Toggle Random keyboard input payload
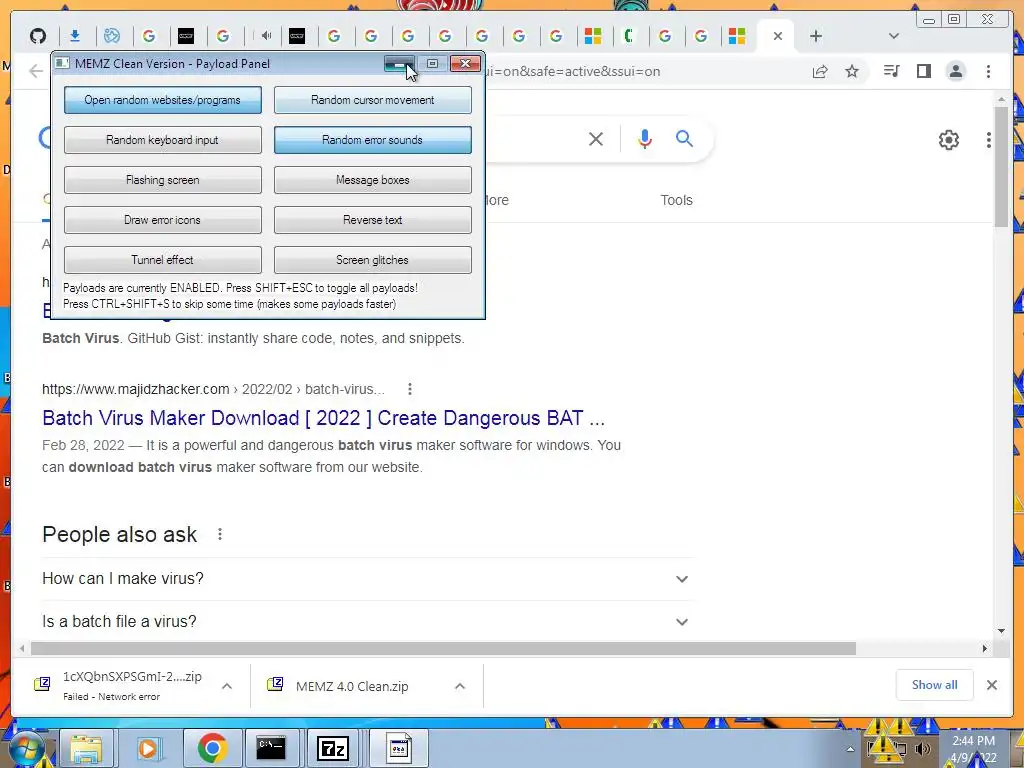1024x768 pixels. (x=163, y=140)
